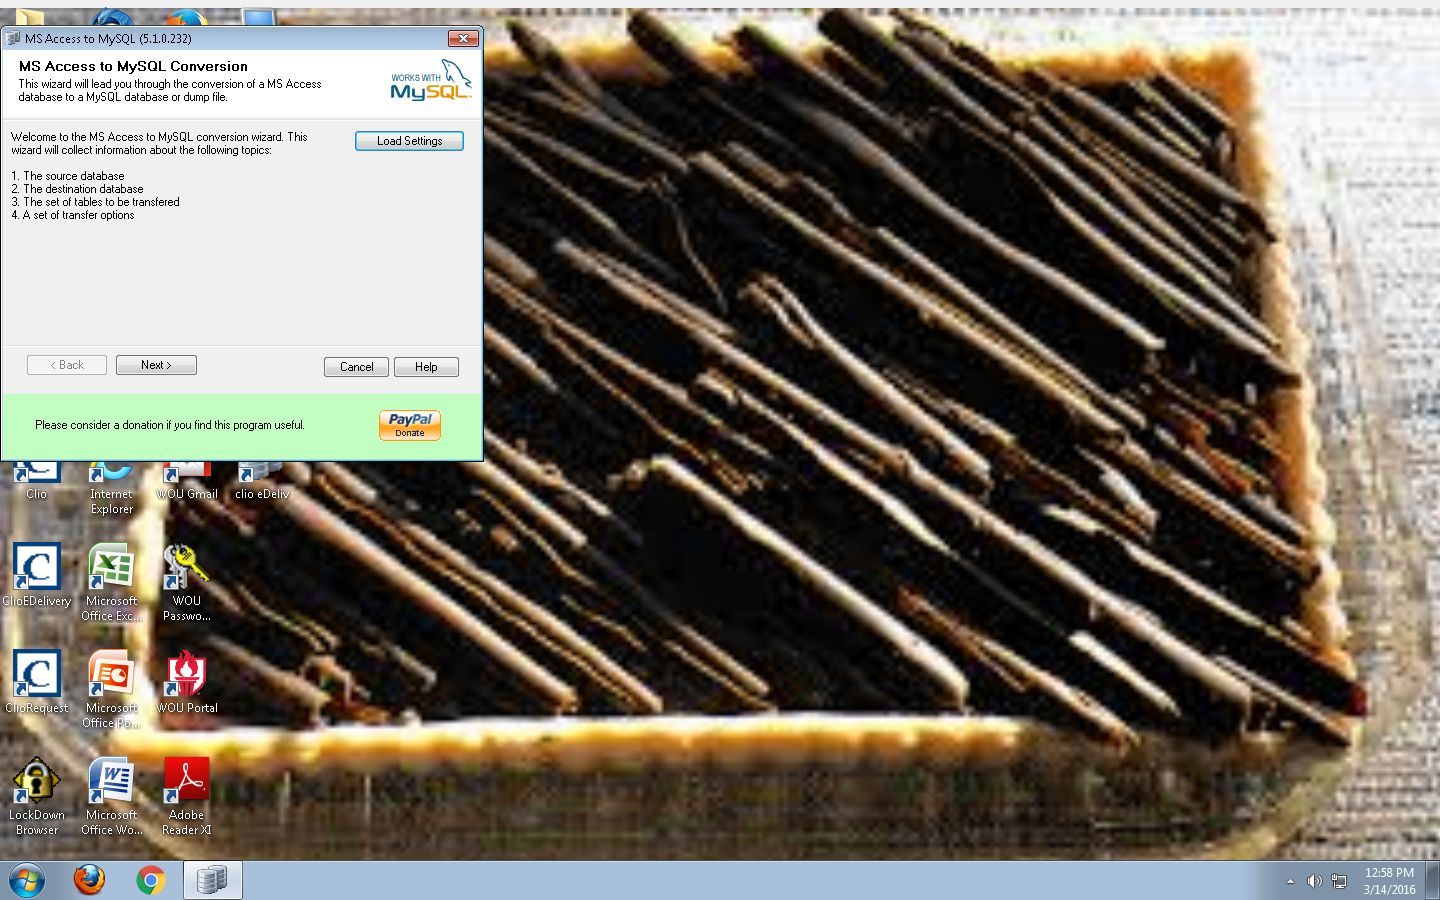
Task: Close the MS Access to MySQL window
Action: pos(463,38)
